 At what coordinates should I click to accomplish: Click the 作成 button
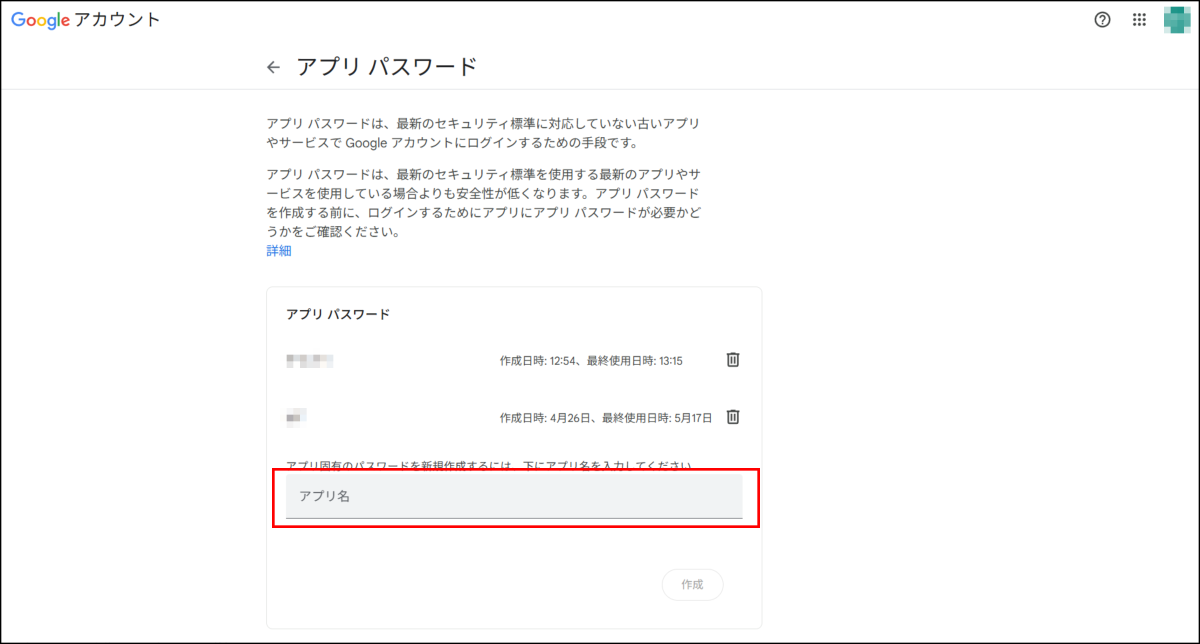(692, 584)
